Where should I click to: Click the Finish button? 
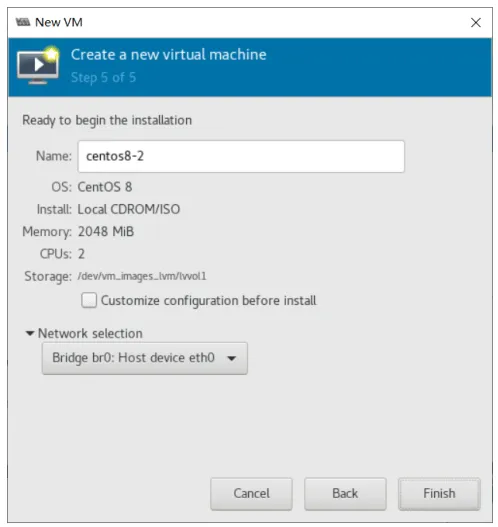pyautogui.click(x=439, y=494)
